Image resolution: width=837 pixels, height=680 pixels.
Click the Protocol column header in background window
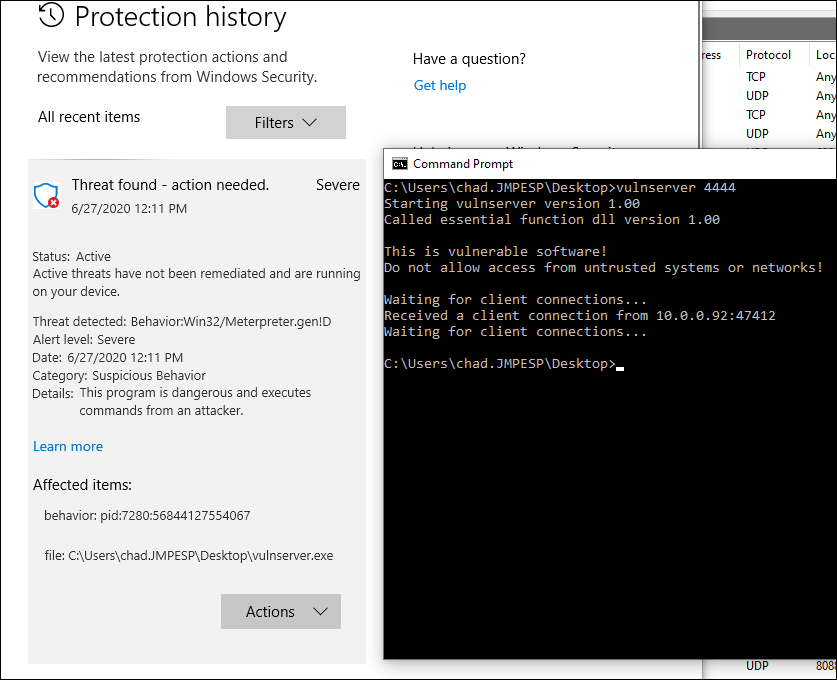point(768,55)
